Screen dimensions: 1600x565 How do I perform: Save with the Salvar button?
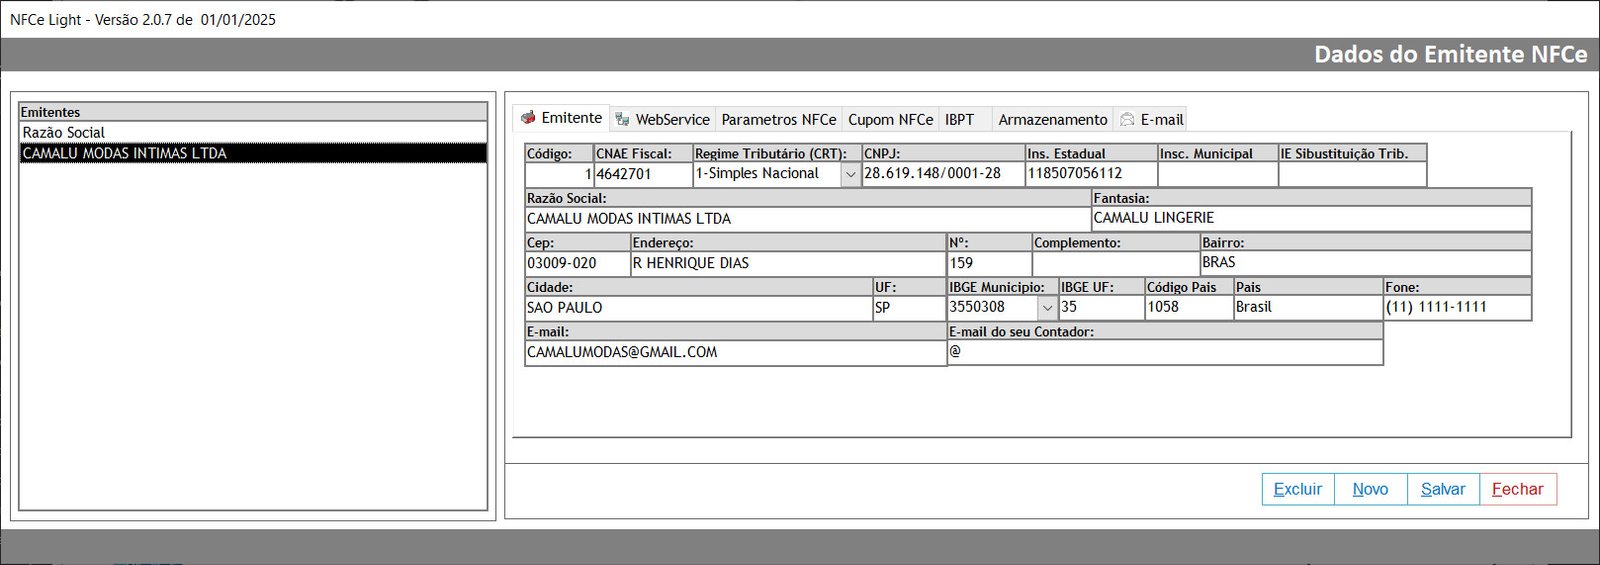(x=1443, y=489)
